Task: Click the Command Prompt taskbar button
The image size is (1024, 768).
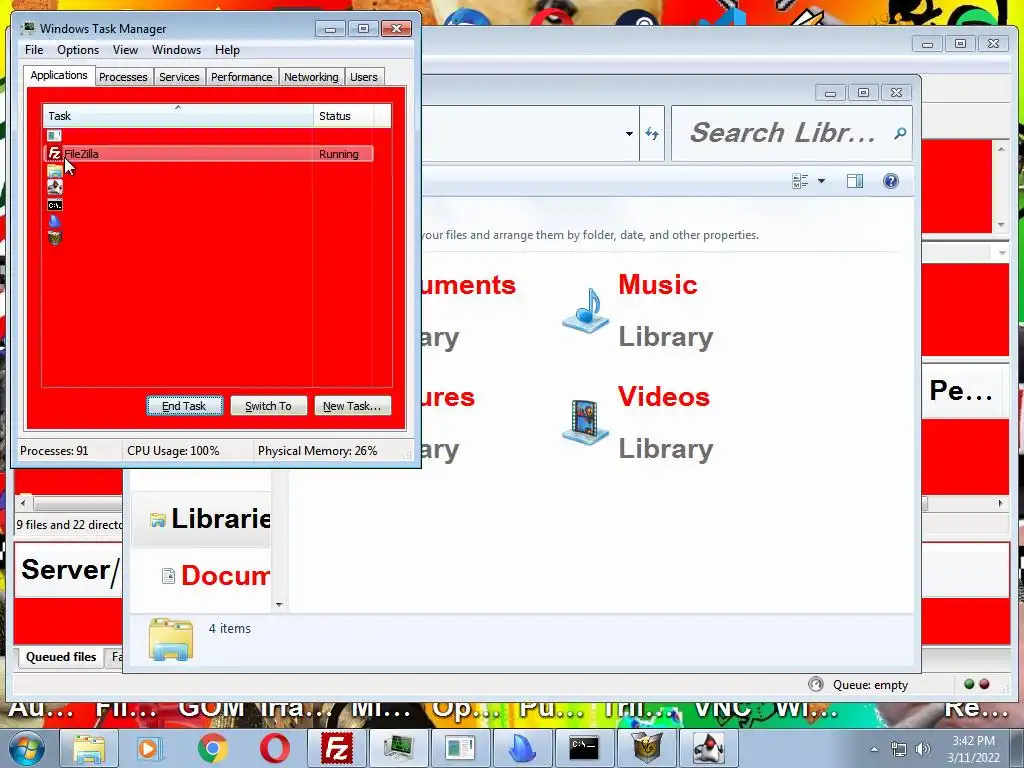Action: pyautogui.click(x=584, y=748)
